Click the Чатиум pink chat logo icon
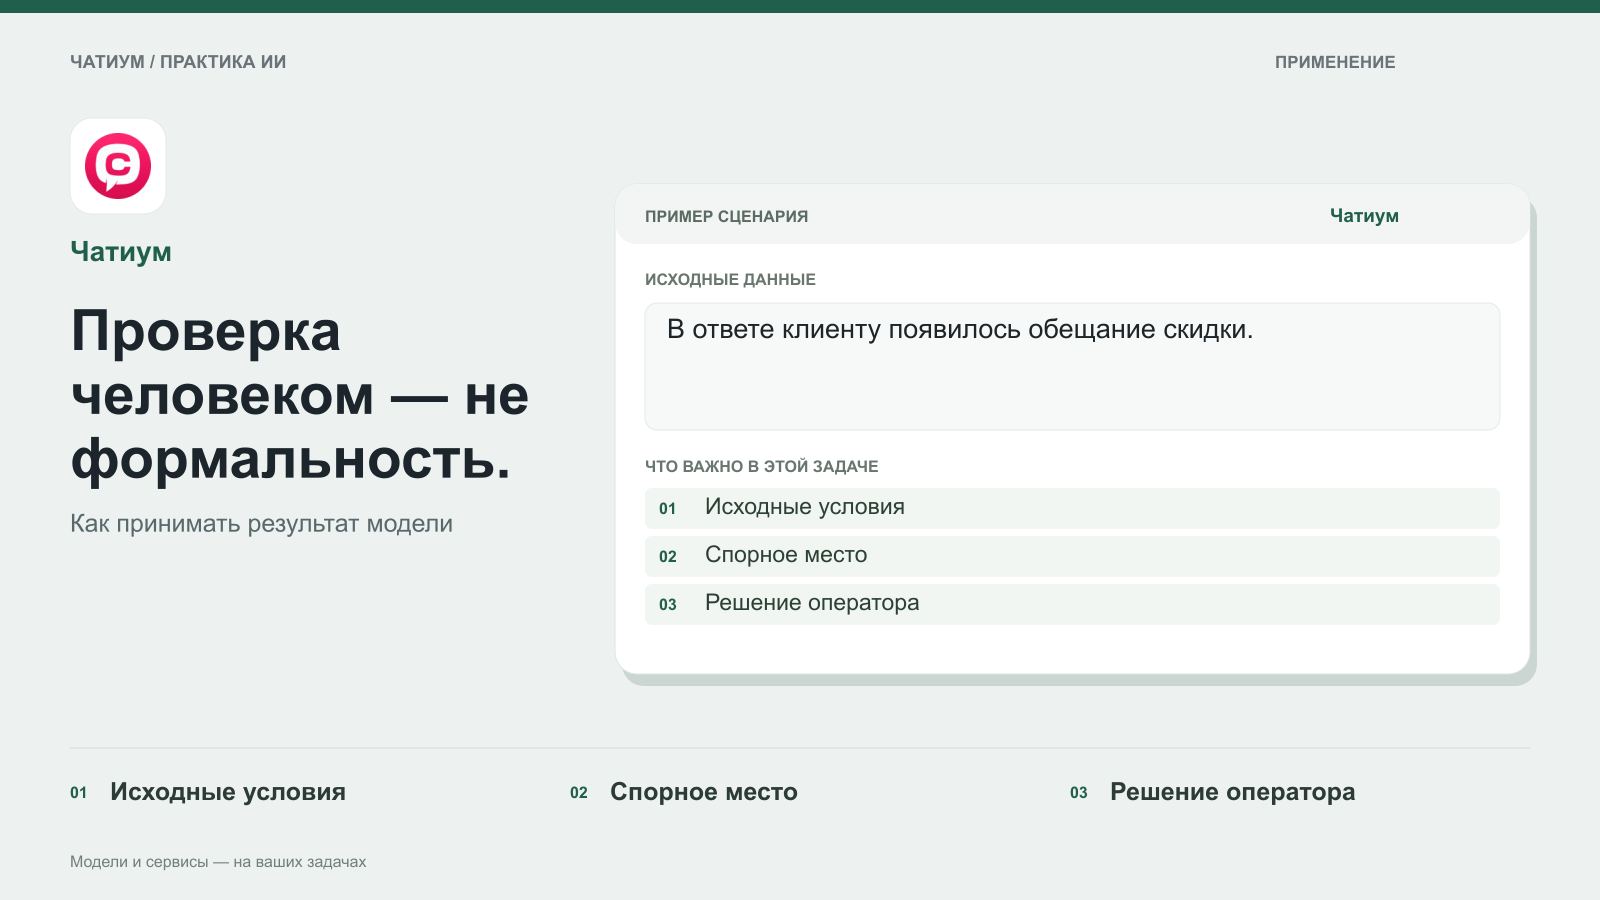The image size is (1600, 900). [x=118, y=166]
